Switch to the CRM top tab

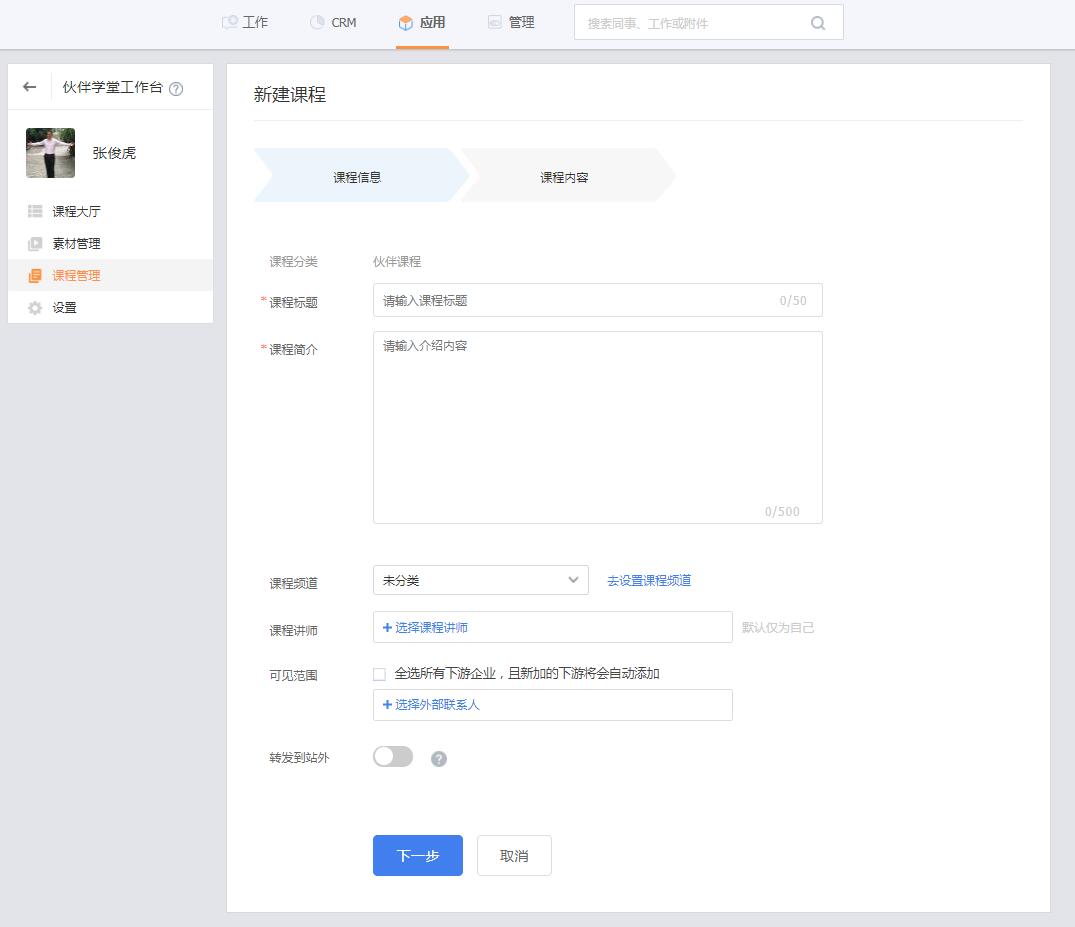click(333, 22)
